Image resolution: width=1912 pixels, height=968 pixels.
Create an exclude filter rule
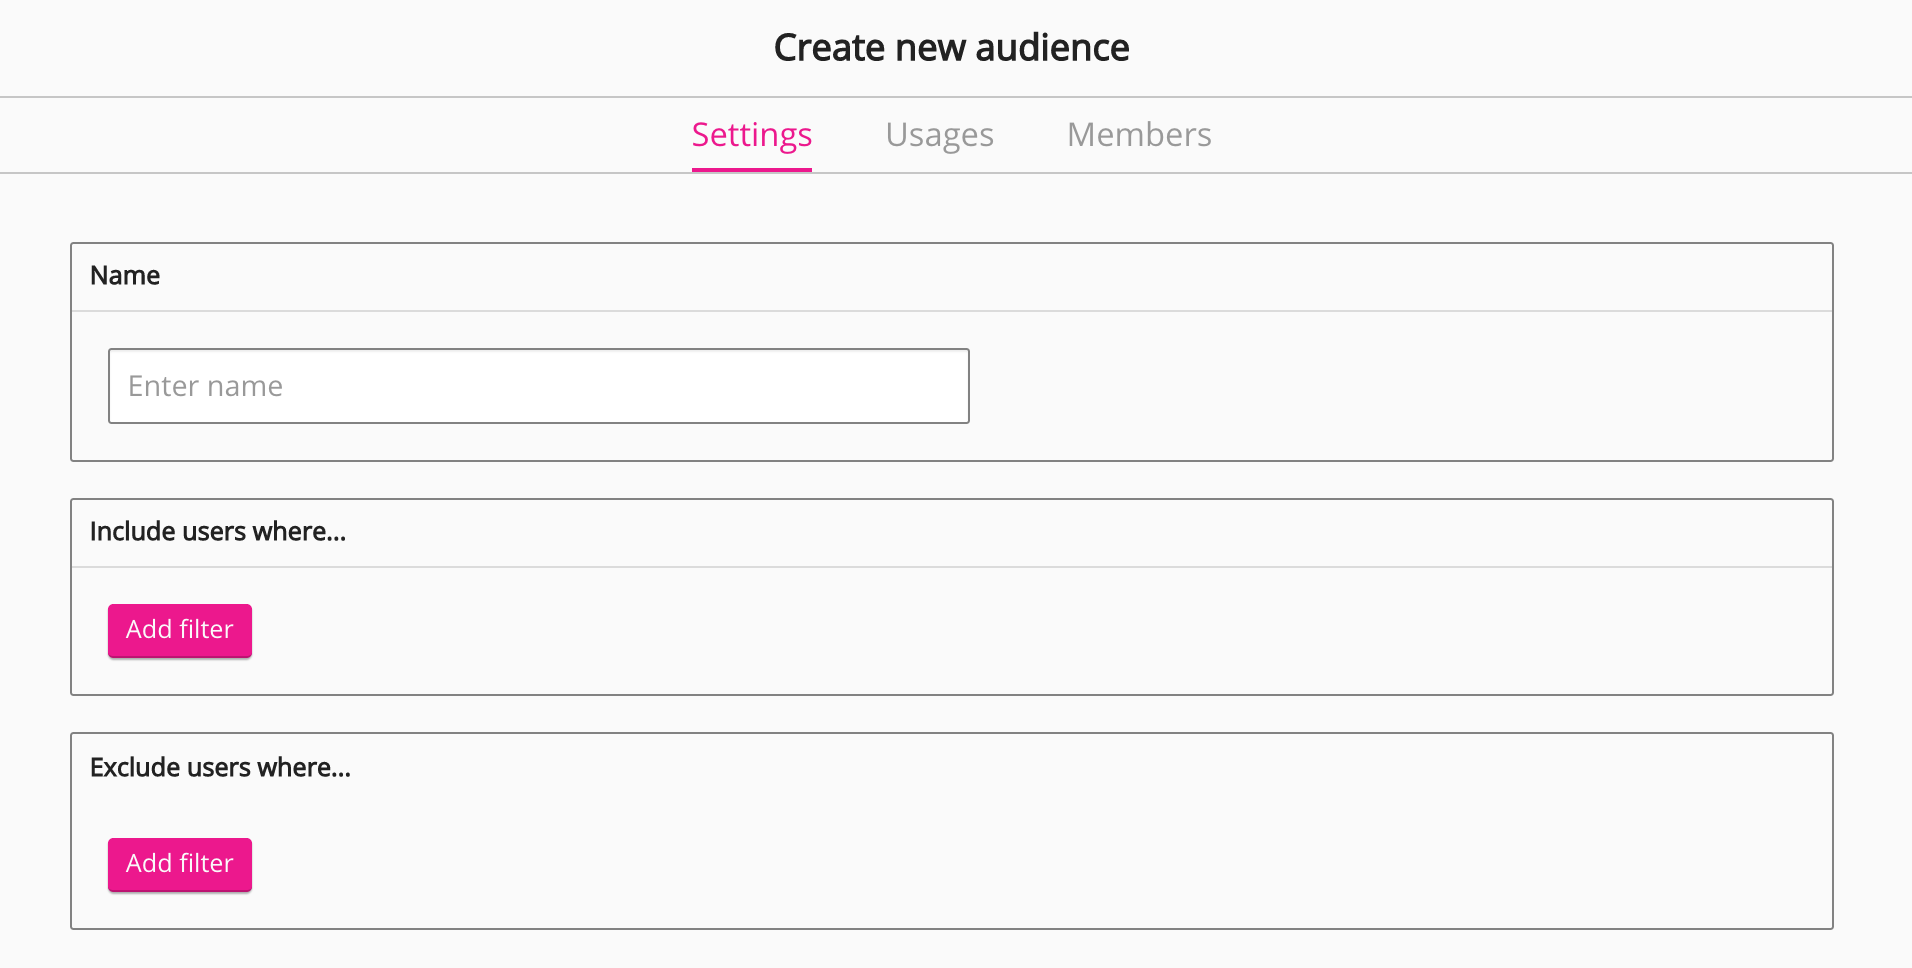pyautogui.click(x=180, y=864)
